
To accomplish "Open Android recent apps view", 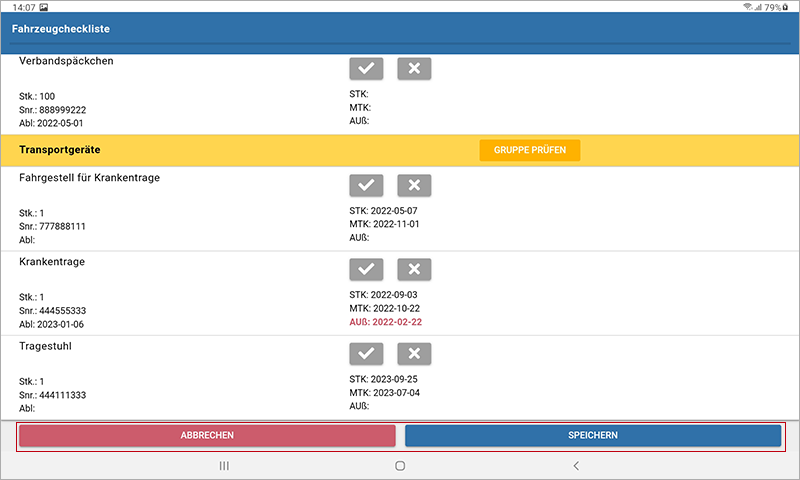I will coord(224,466).
